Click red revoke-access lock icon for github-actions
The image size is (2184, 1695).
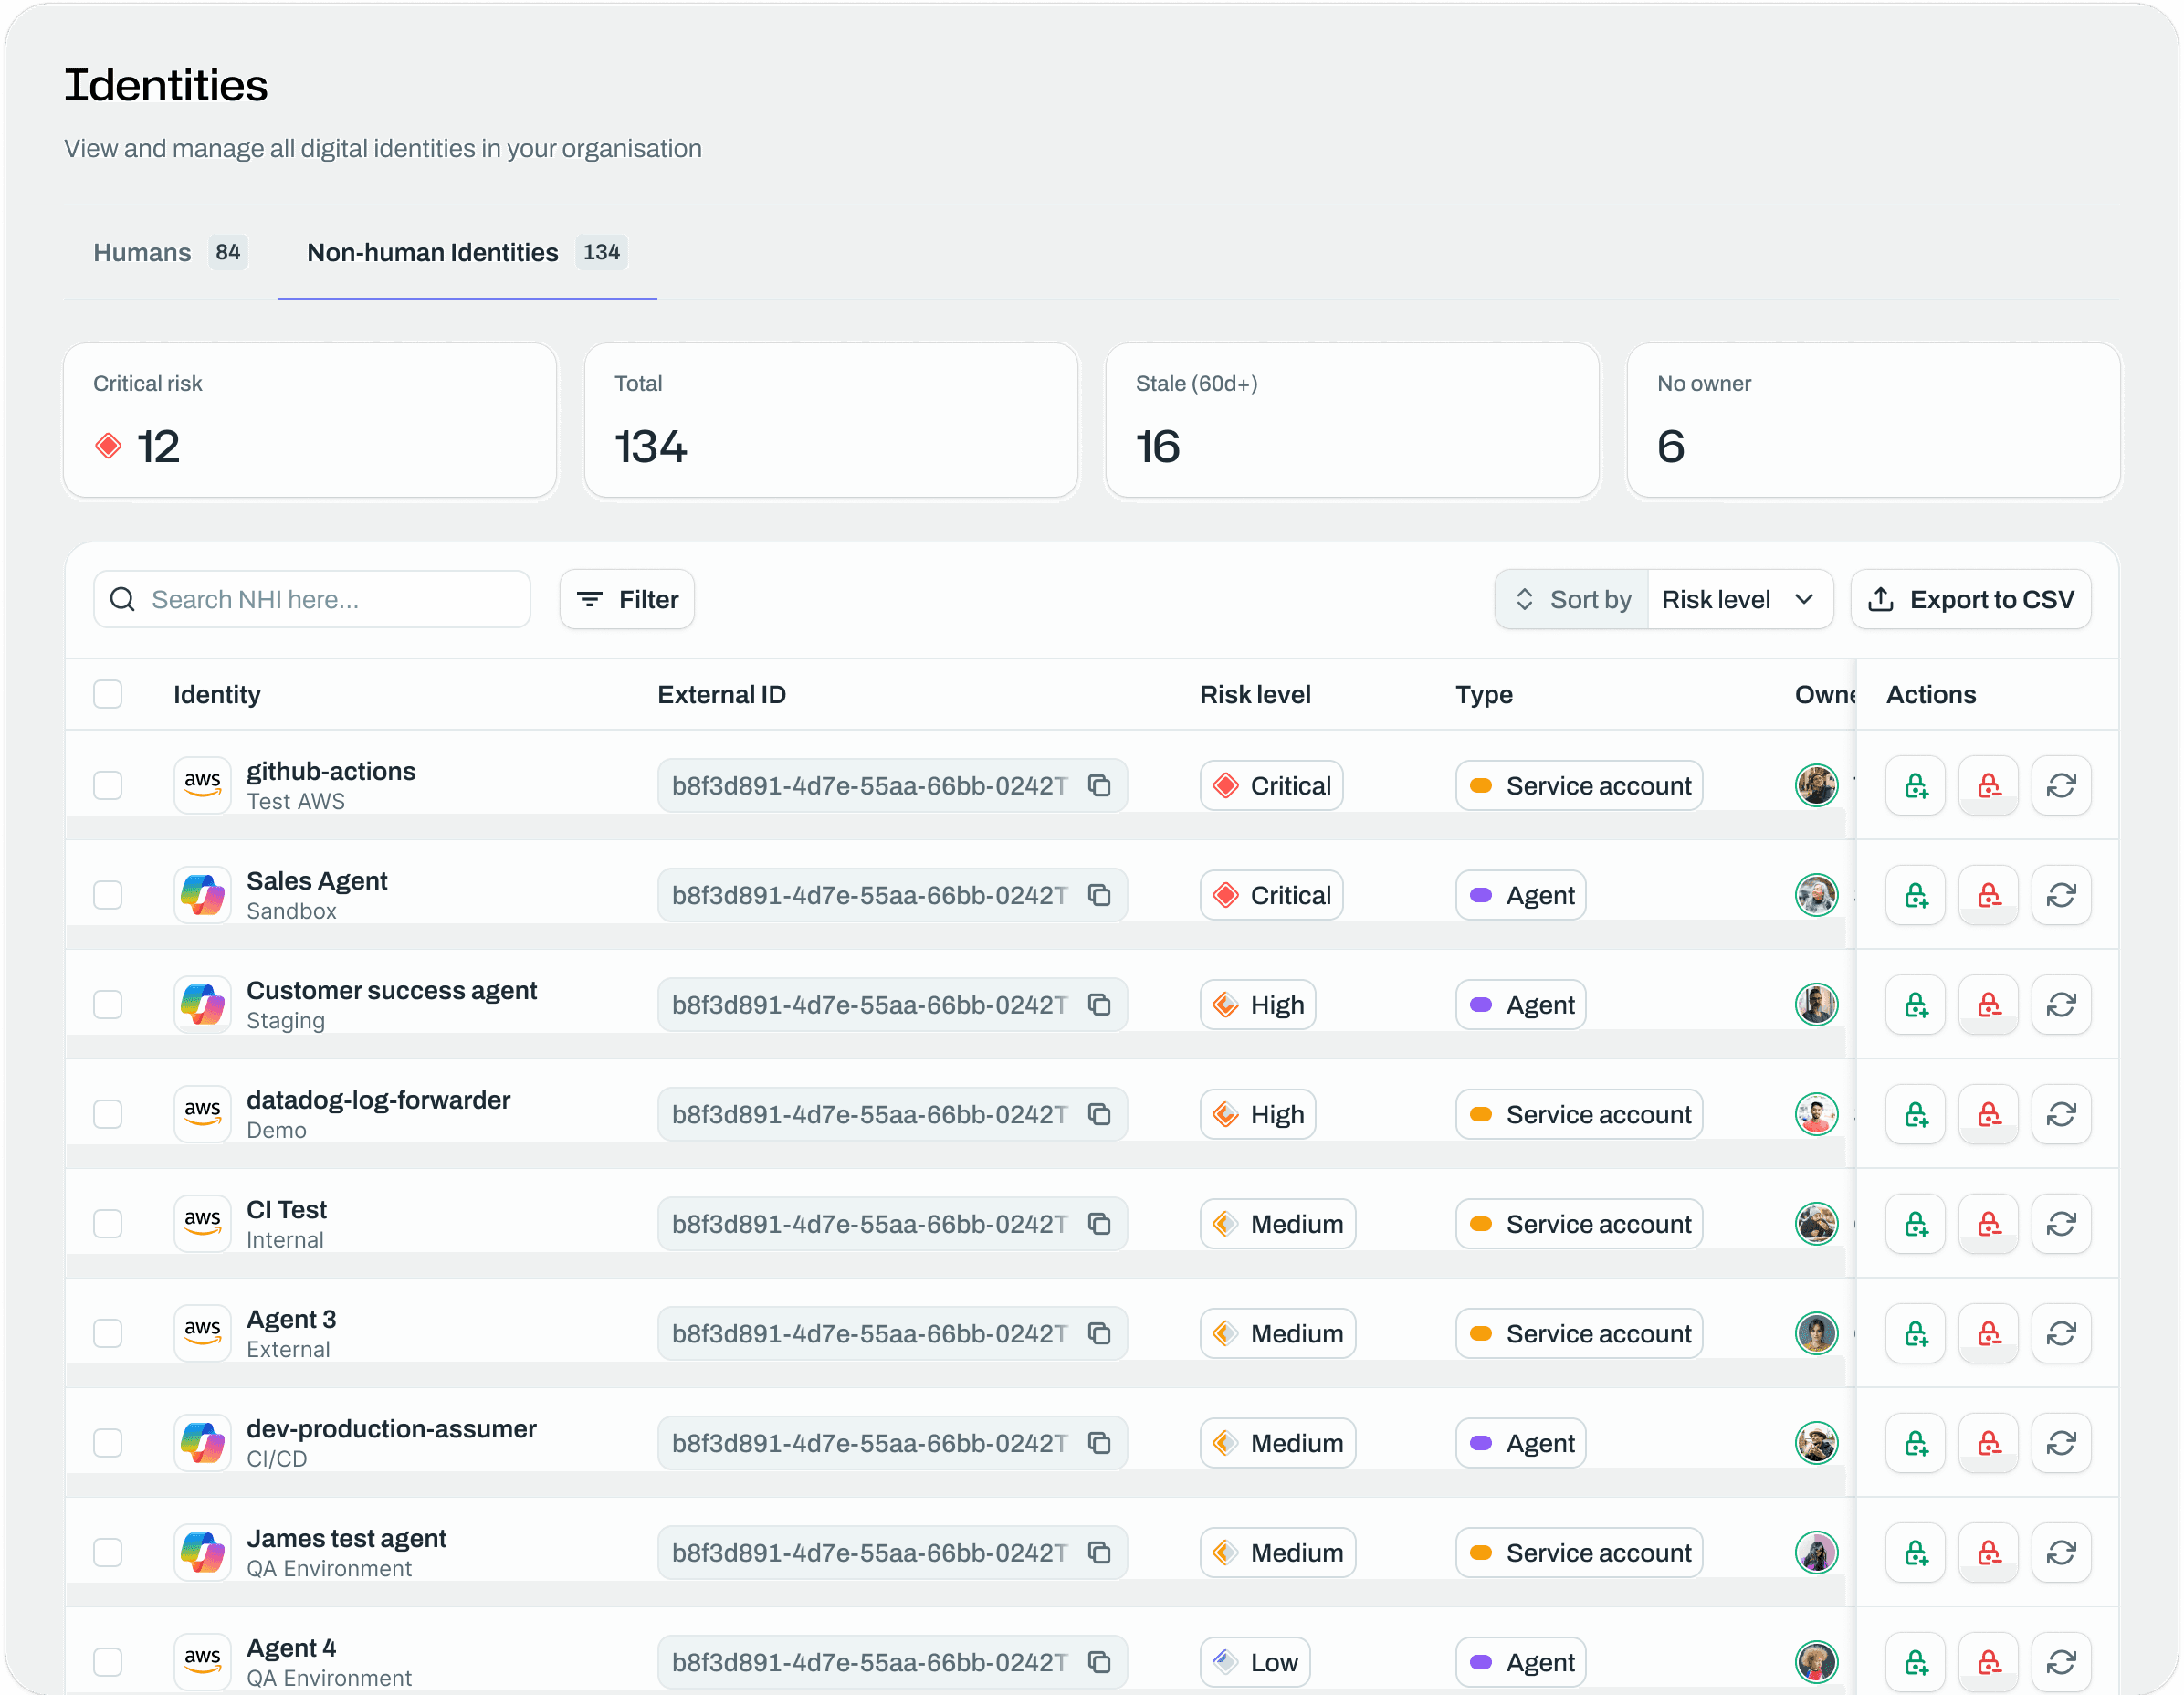1988,786
